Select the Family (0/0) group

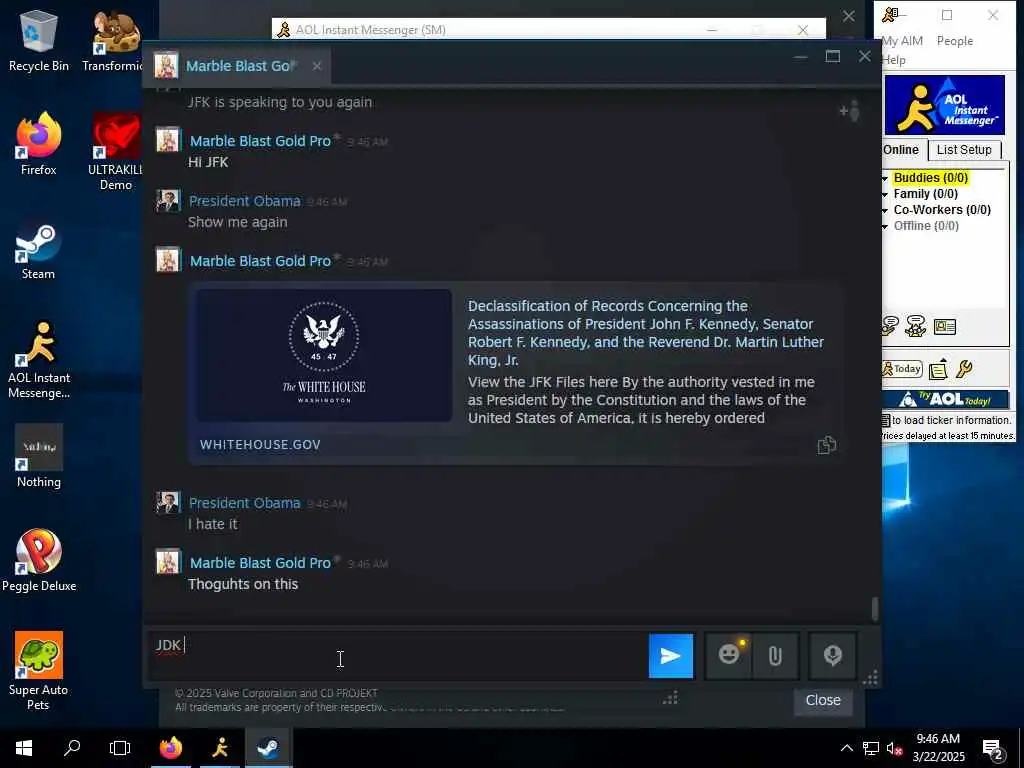click(x=925, y=194)
